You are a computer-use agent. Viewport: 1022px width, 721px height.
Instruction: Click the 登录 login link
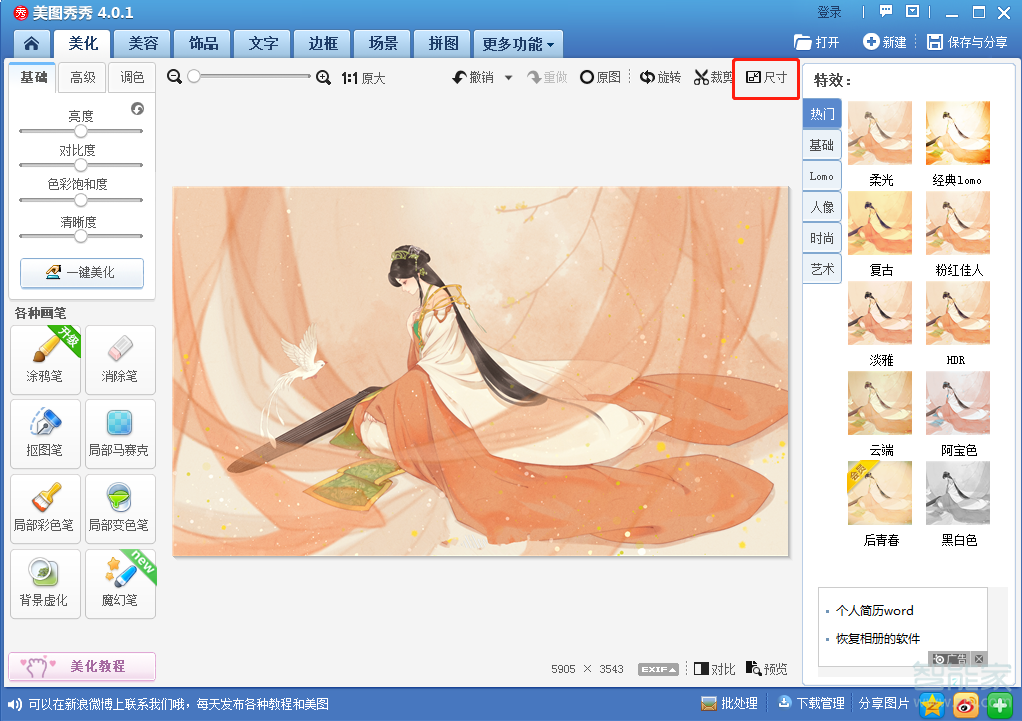point(829,12)
